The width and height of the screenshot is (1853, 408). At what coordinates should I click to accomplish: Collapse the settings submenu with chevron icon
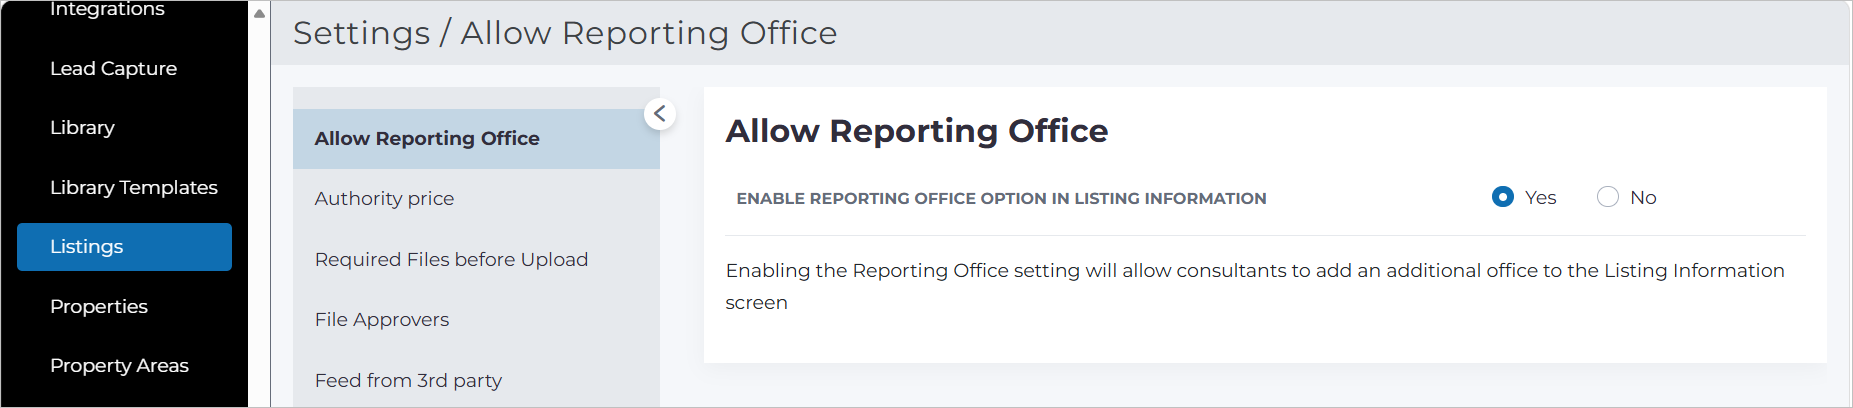tap(660, 114)
